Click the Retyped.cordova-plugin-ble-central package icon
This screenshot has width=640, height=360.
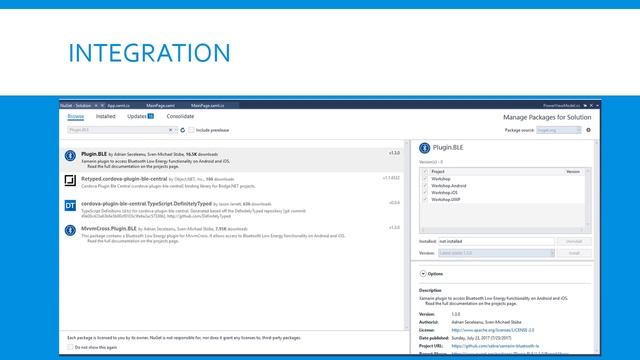70,180
